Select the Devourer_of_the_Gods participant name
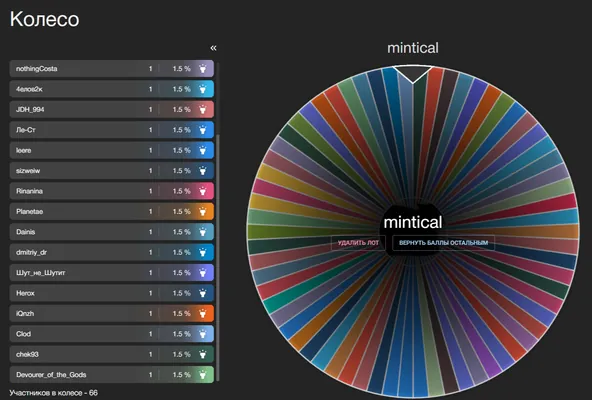592x400 pixels. (x=51, y=375)
